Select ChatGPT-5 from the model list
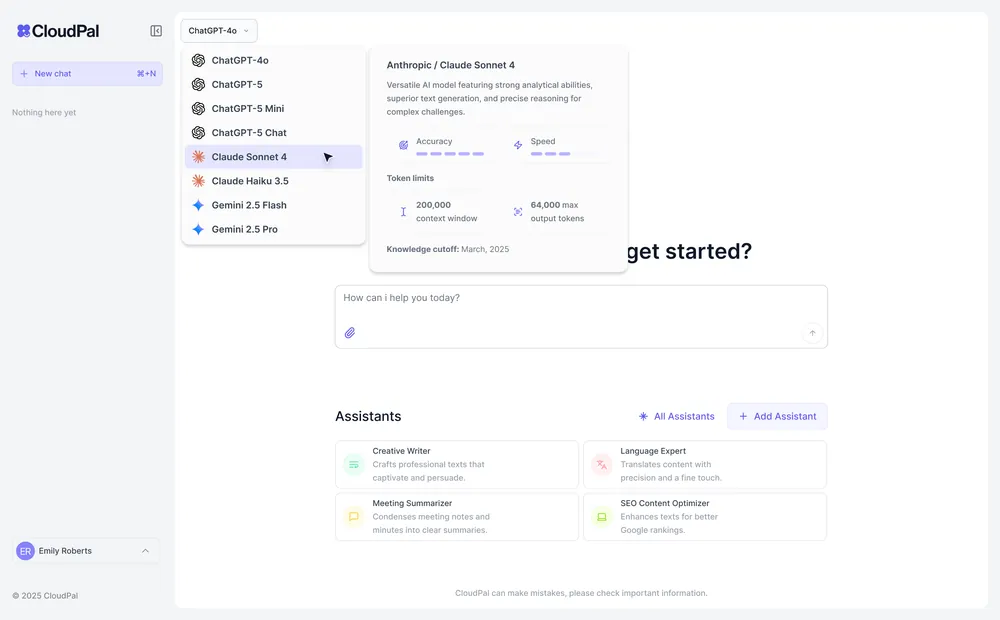 [x=274, y=84]
